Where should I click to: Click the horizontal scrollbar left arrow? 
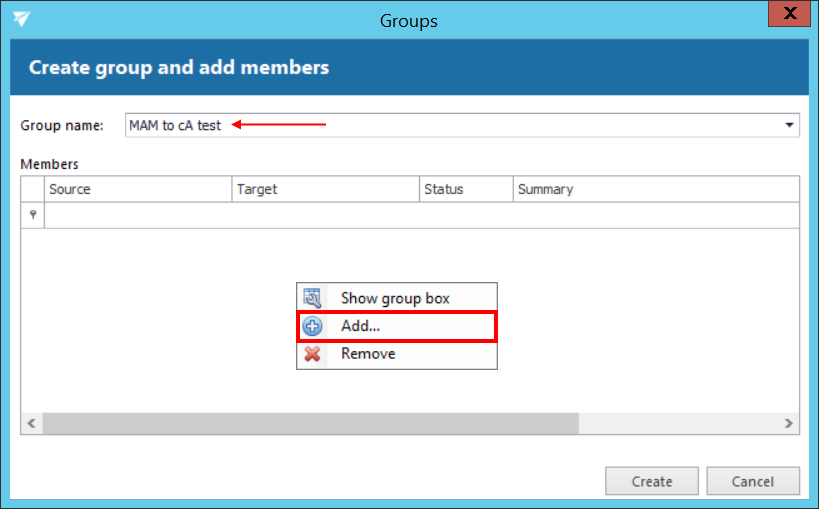[x=31, y=424]
